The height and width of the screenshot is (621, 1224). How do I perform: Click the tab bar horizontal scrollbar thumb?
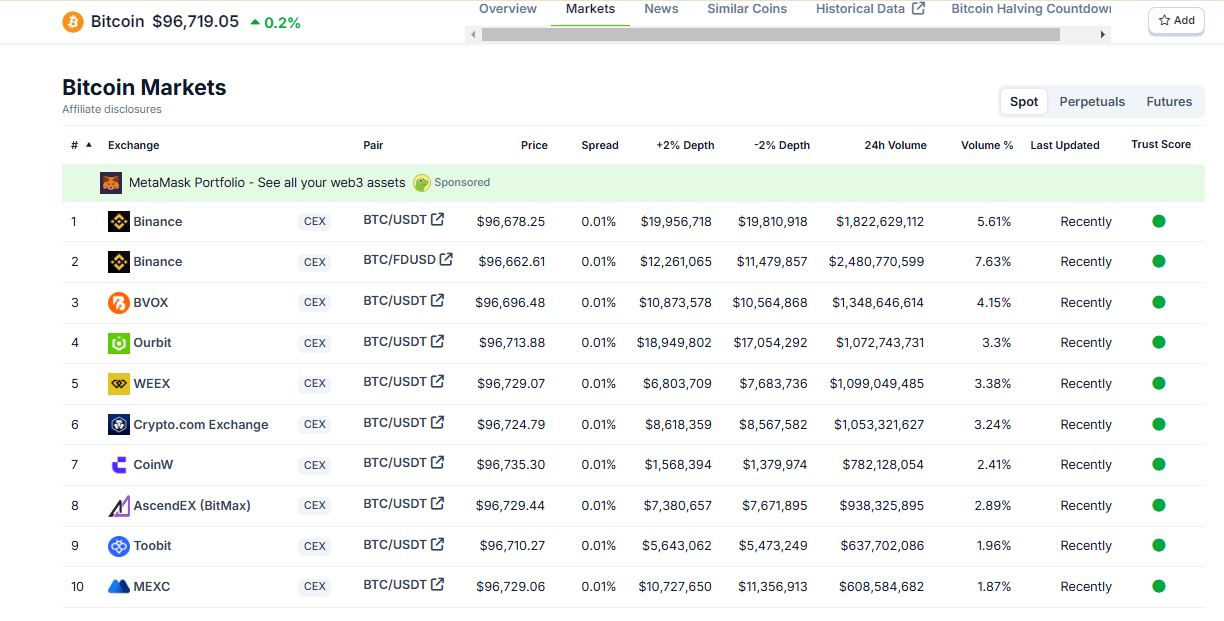(x=770, y=34)
